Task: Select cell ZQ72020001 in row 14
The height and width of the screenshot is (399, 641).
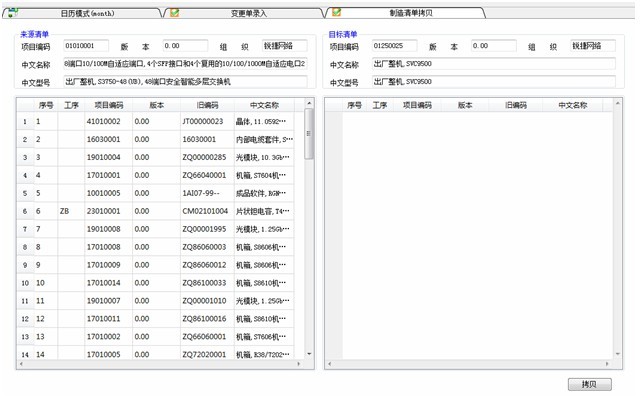Action: coord(207,354)
